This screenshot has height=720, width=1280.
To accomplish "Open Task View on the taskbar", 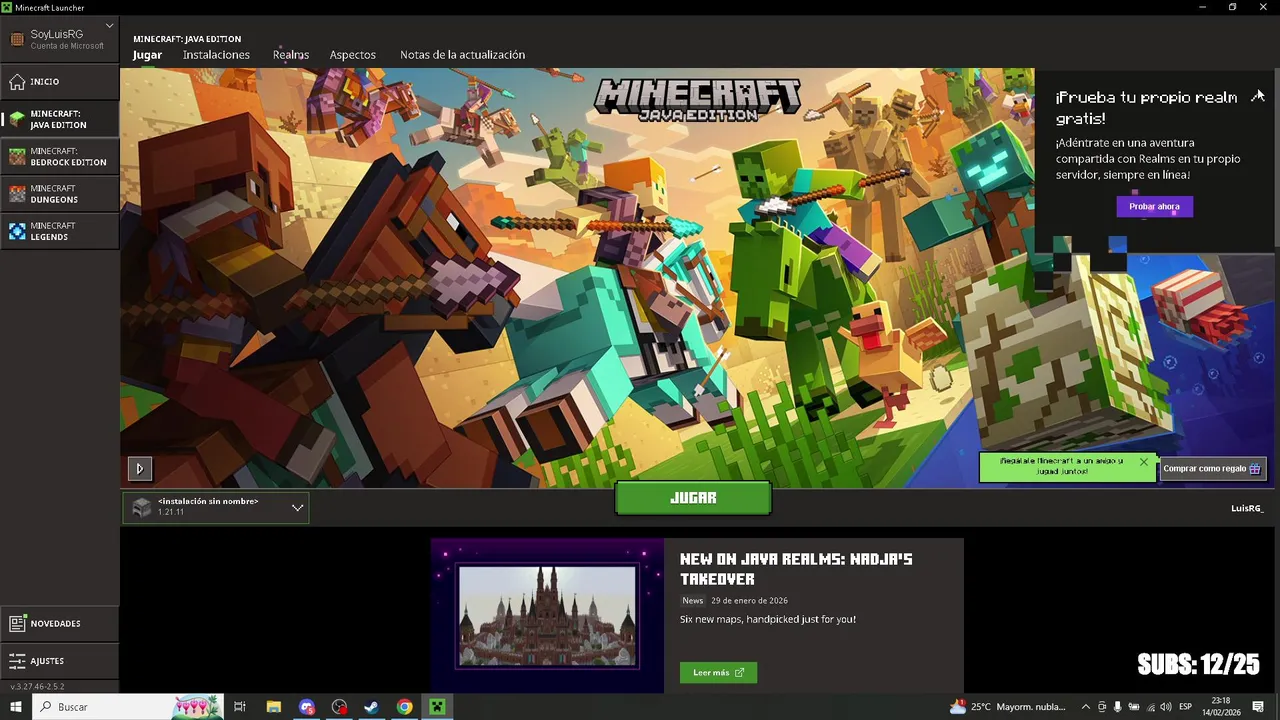I will [x=240, y=707].
